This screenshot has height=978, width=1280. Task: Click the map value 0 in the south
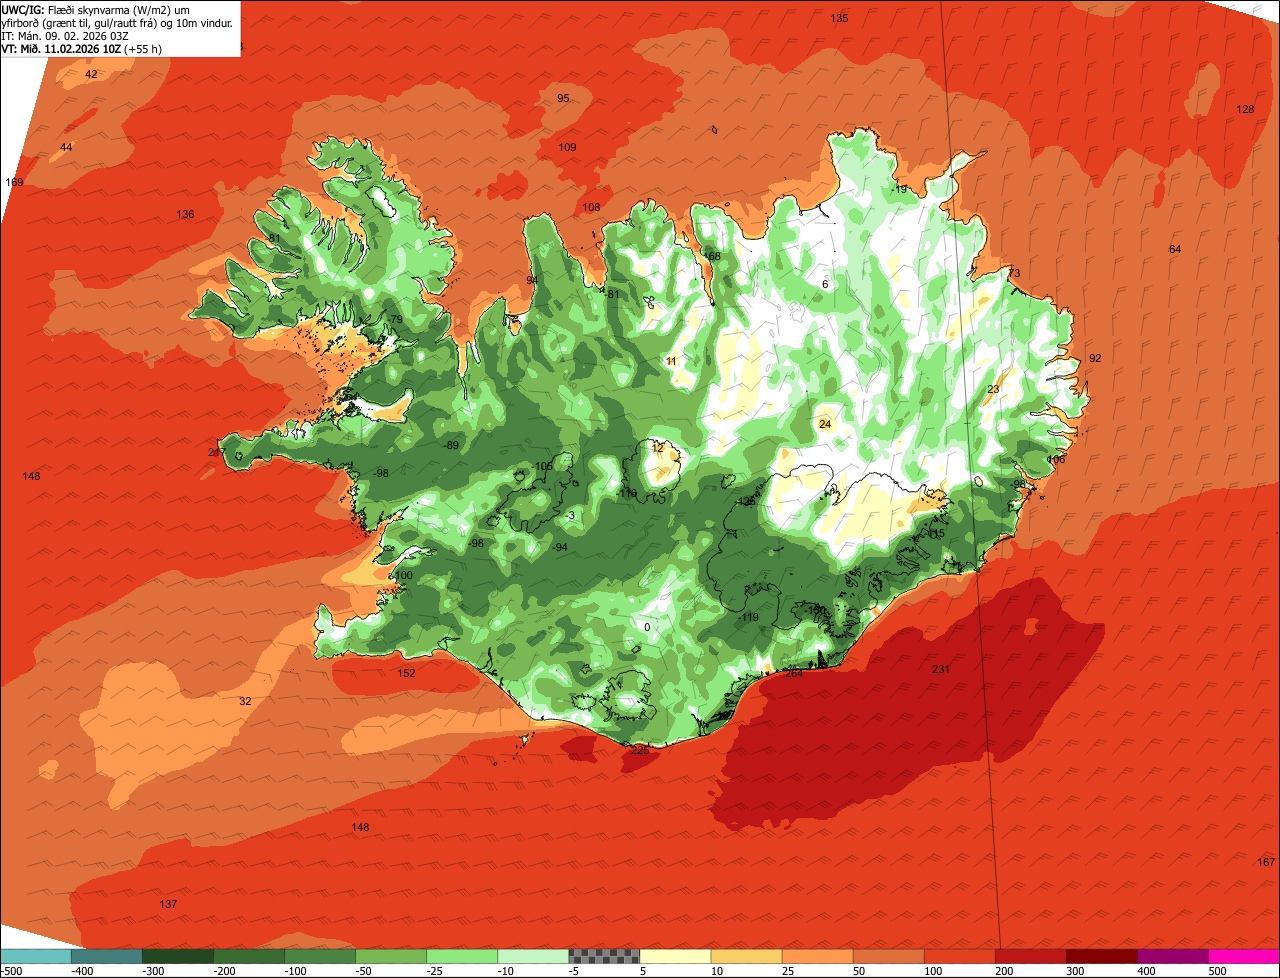point(647,628)
